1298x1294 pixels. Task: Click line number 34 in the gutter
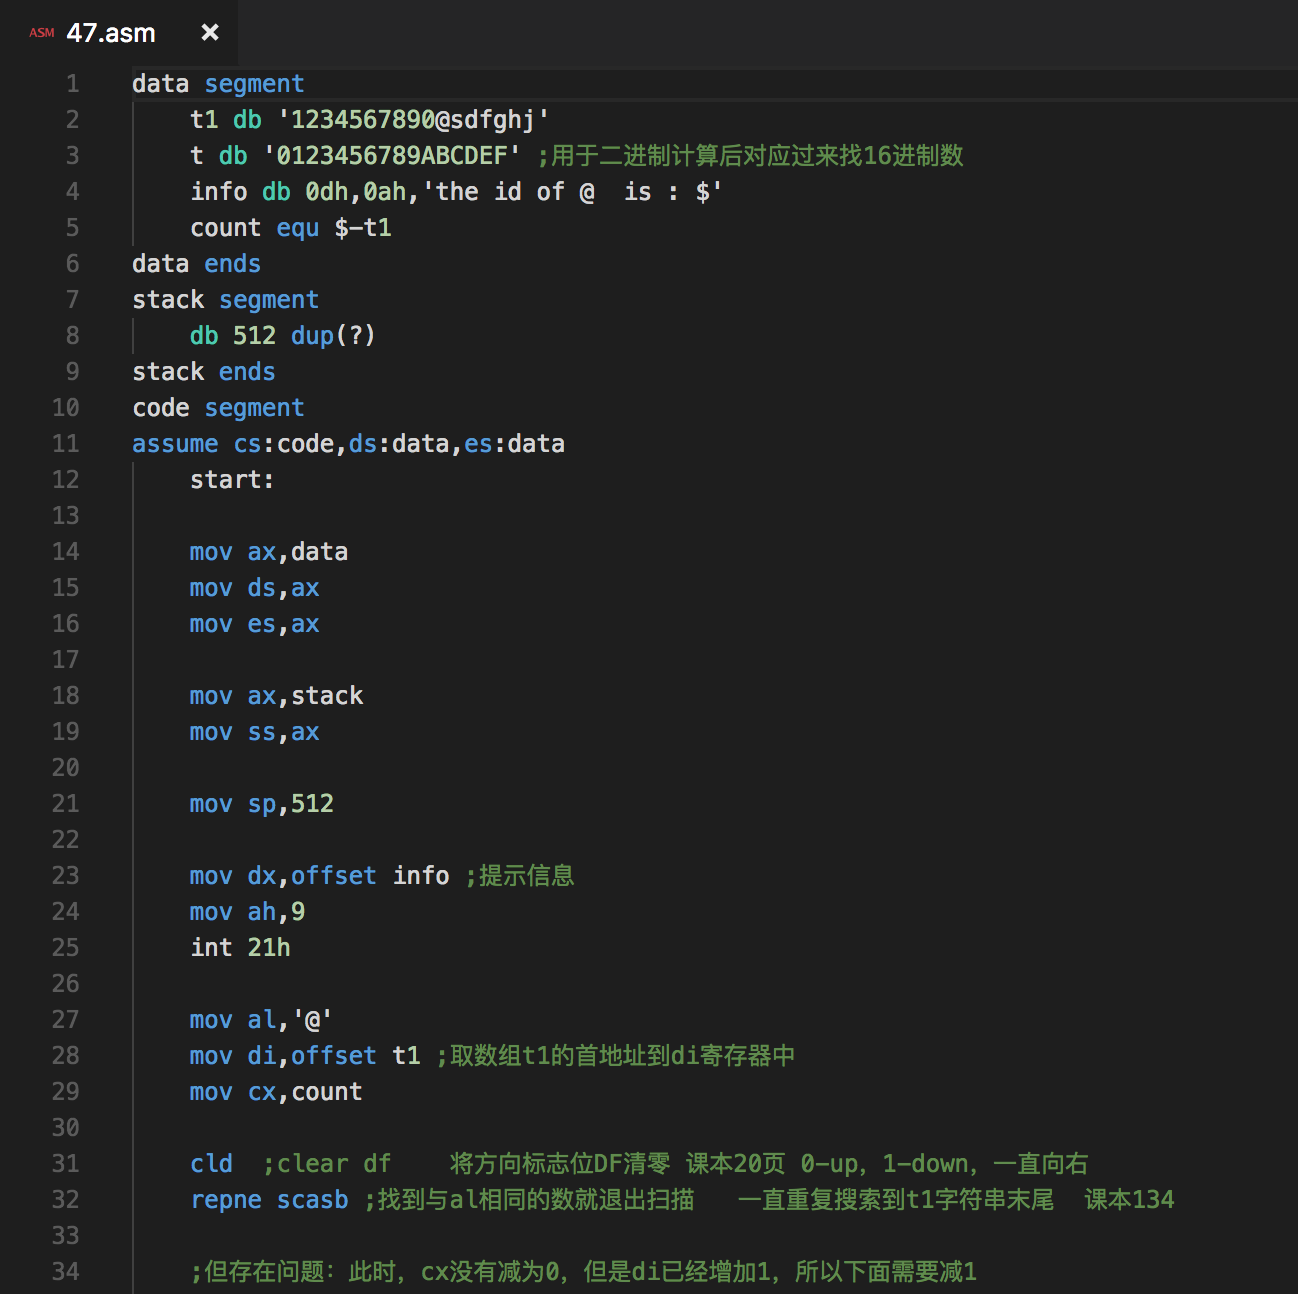click(66, 1272)
